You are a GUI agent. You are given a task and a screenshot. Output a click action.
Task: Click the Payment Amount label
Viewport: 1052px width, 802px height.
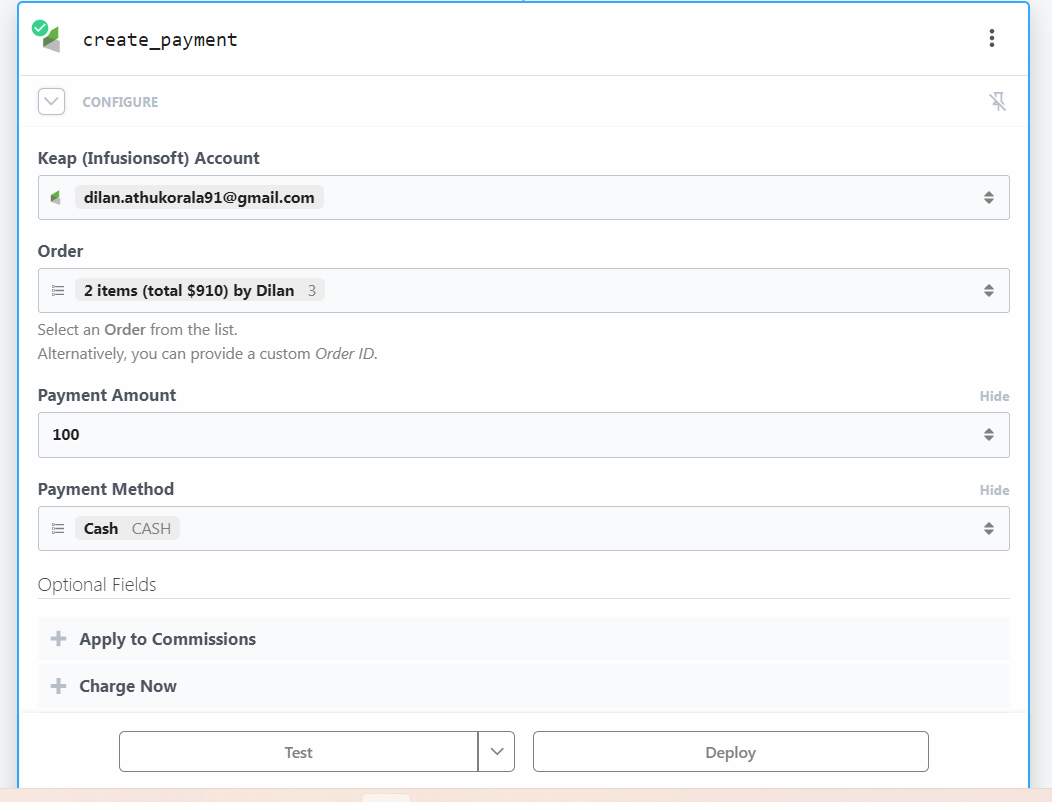tap(107, 395)
